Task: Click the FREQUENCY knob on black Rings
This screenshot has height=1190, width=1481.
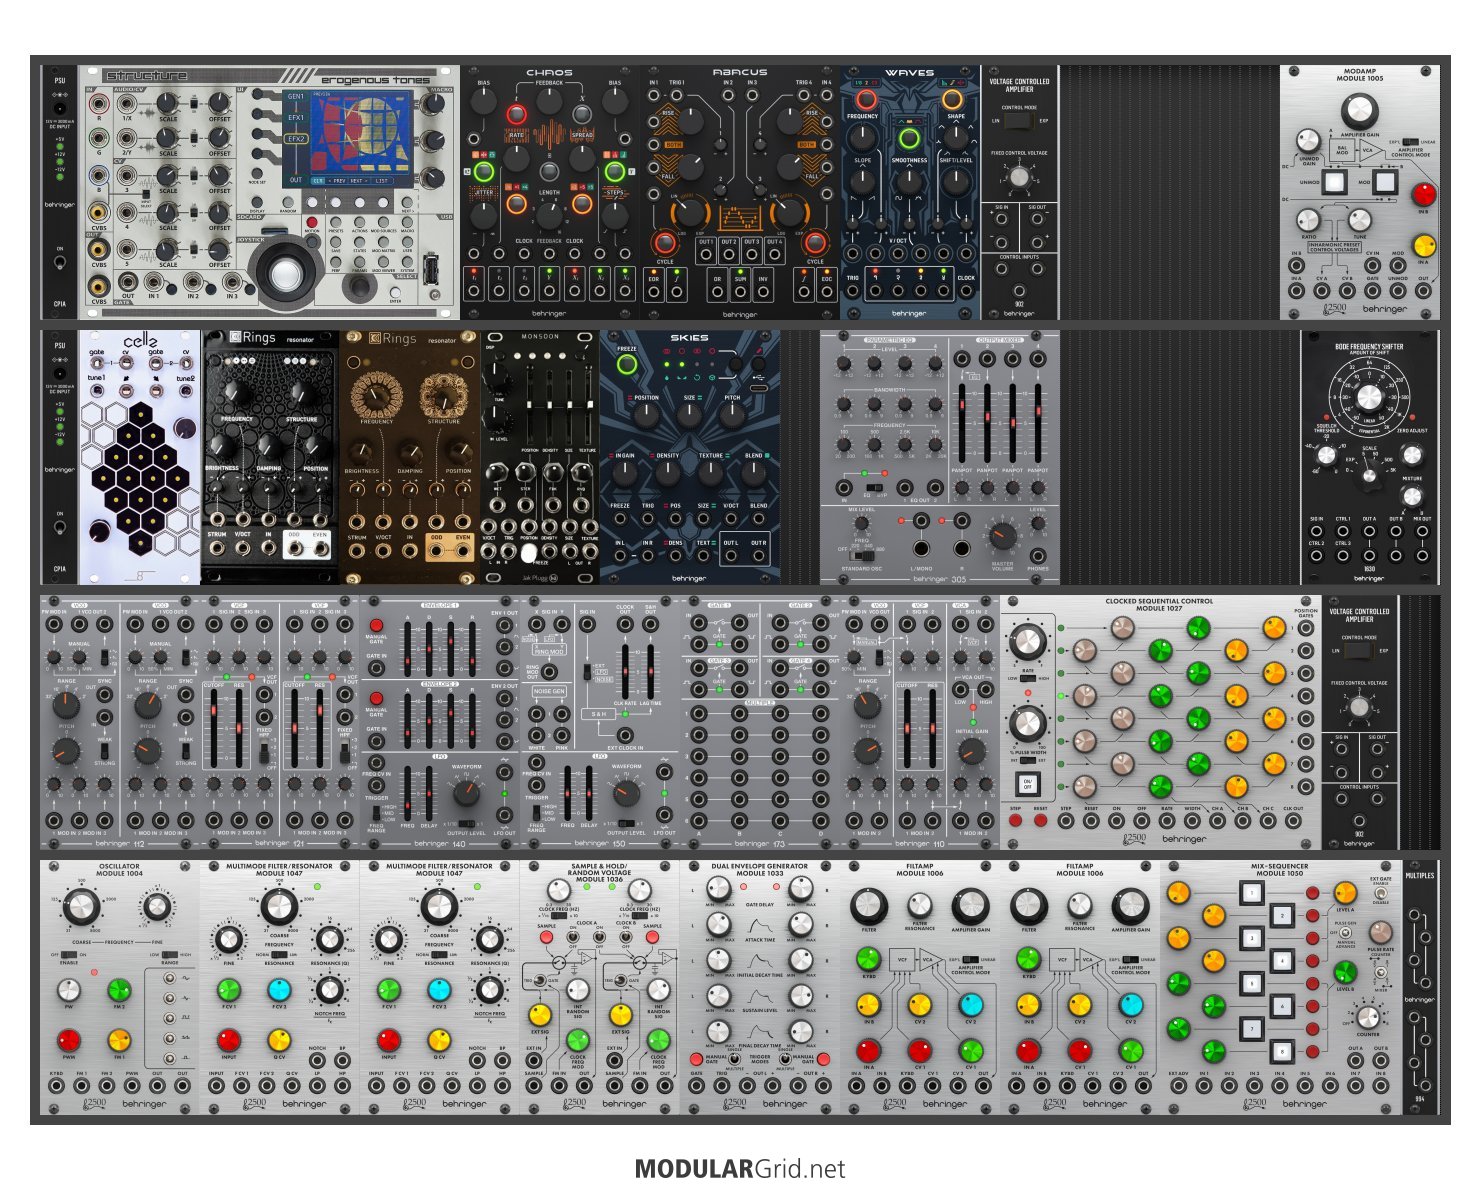Action: coord(236,393)
